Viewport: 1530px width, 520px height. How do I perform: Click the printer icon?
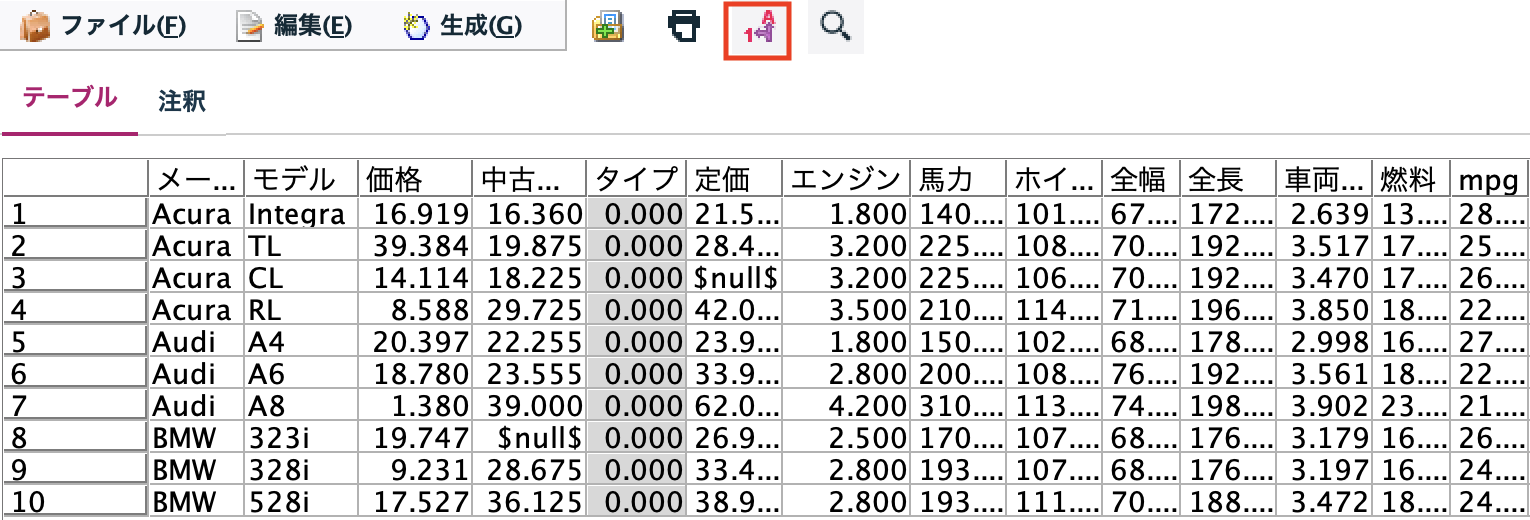[684, 27]
